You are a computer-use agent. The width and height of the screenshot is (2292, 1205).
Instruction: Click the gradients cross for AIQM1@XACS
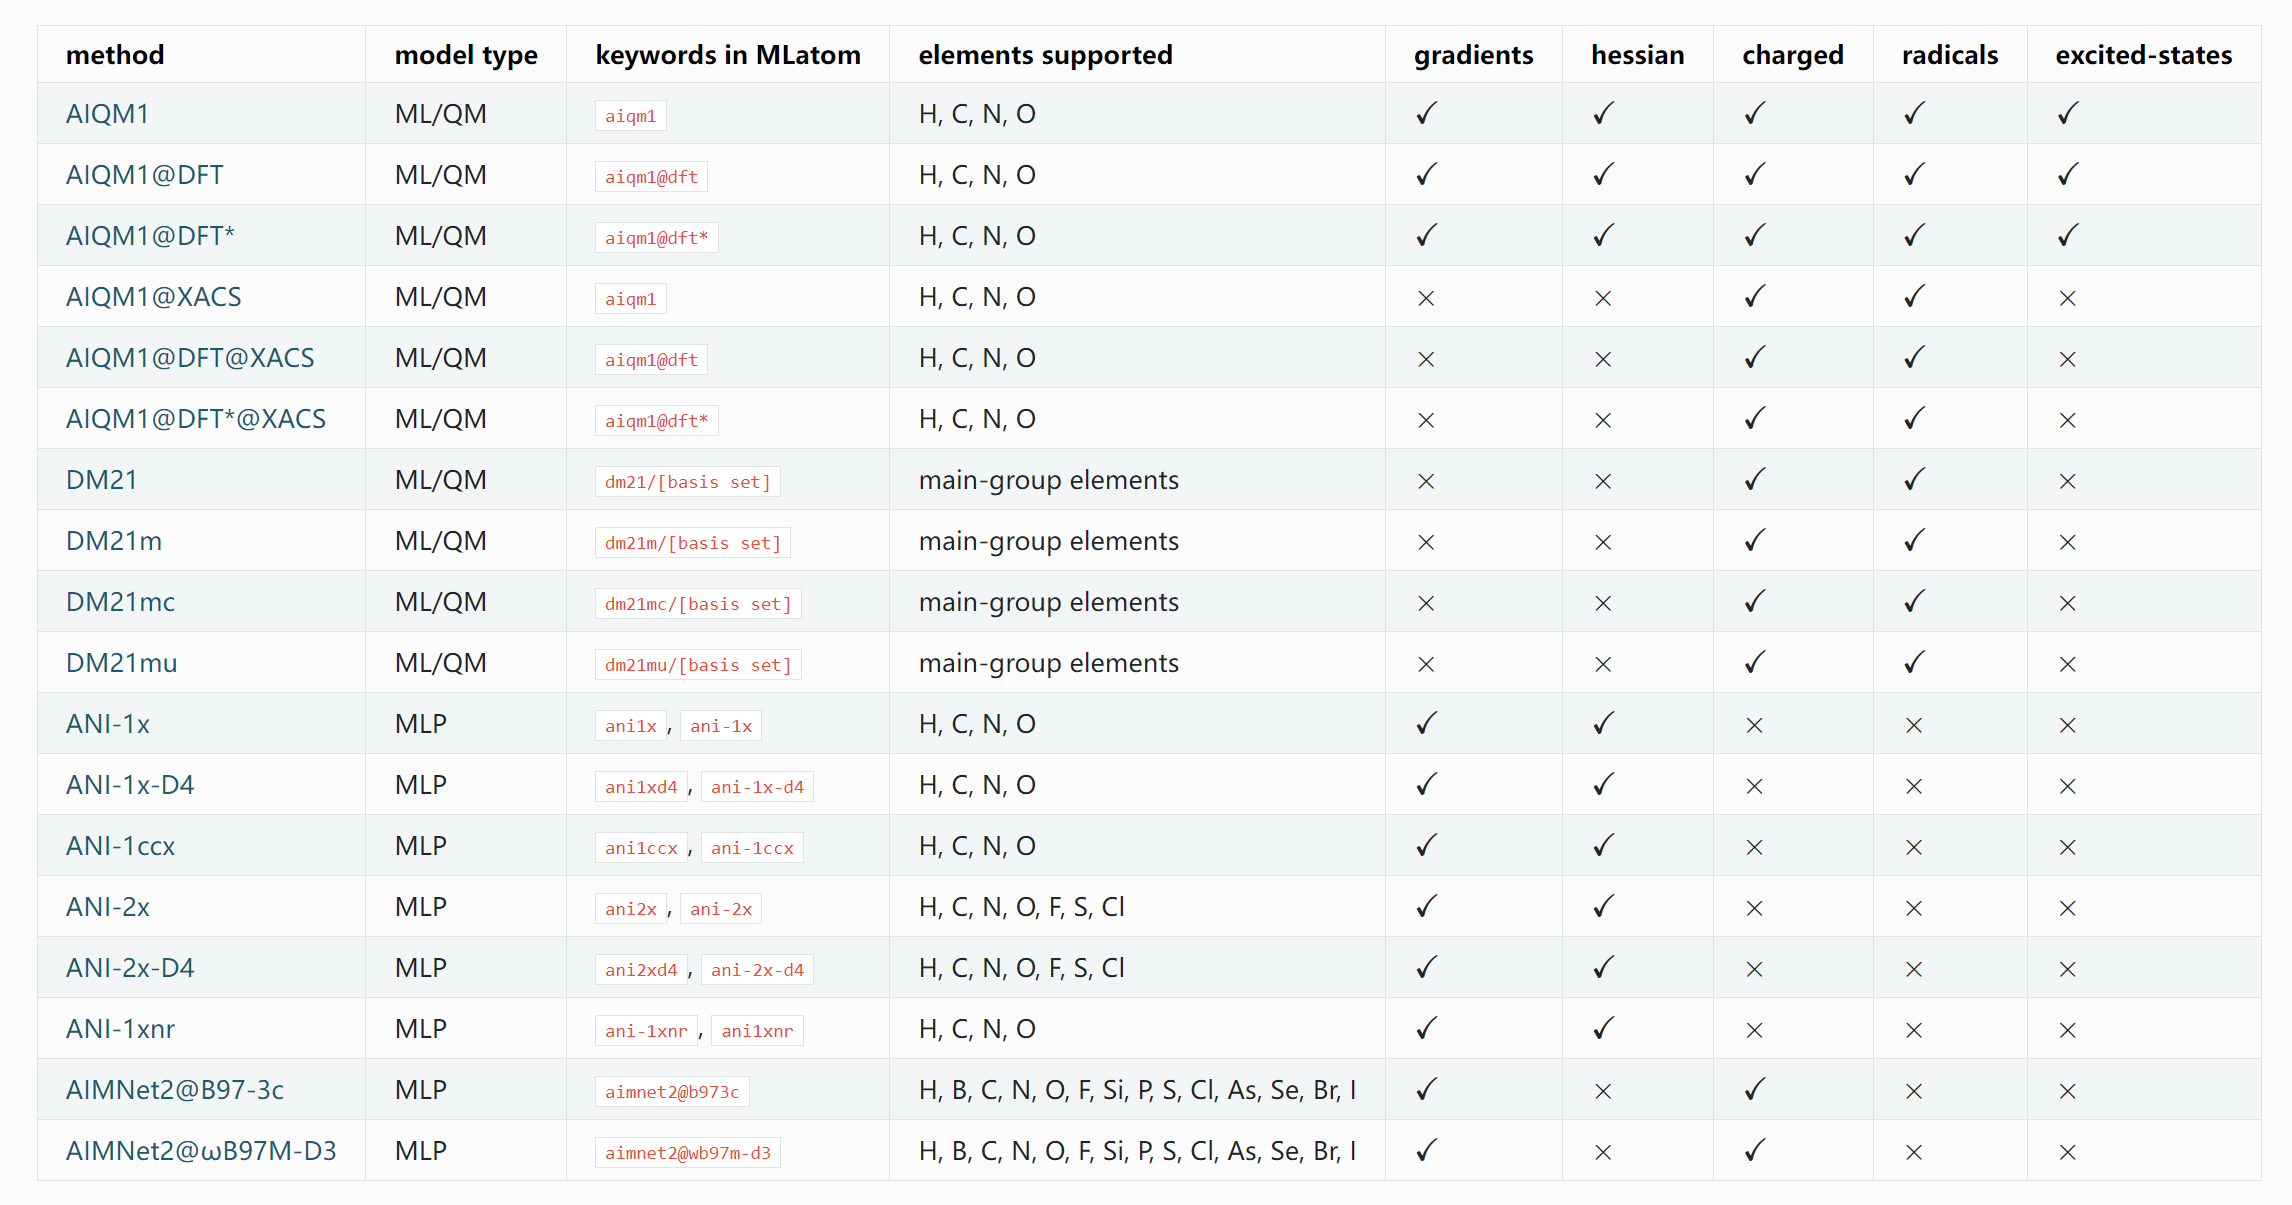pyautogui.click(x=1427, y=298)
